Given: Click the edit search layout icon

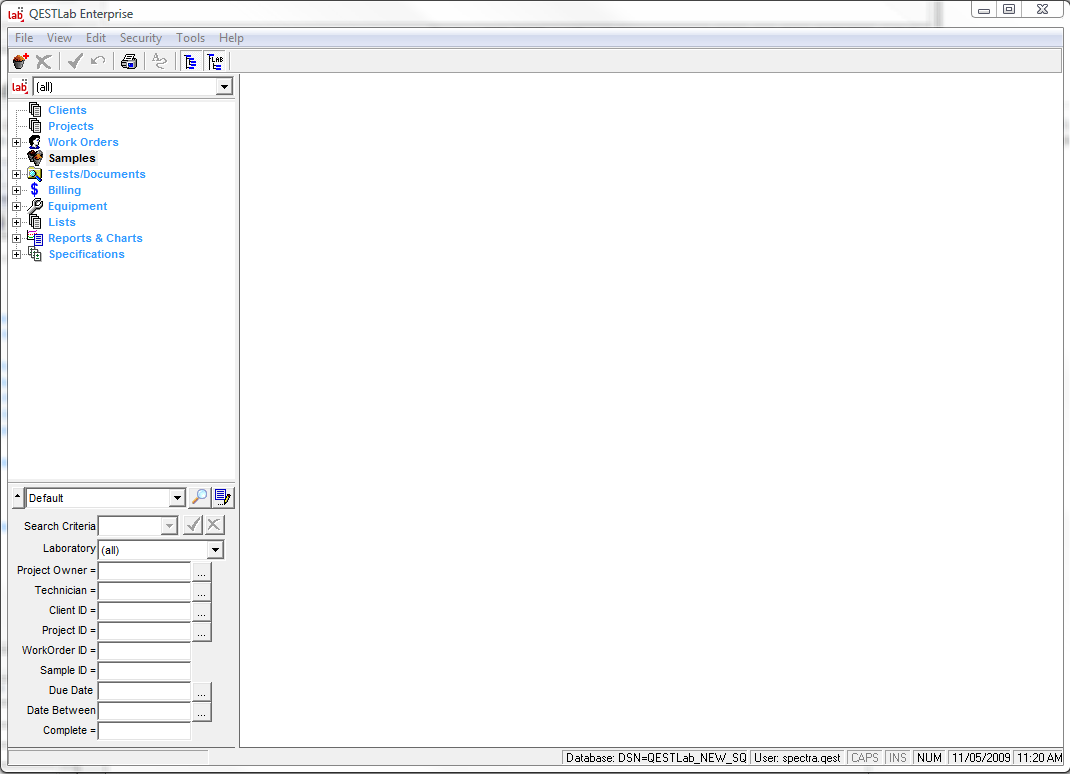Looking at the screenshot, I should 223,497.
